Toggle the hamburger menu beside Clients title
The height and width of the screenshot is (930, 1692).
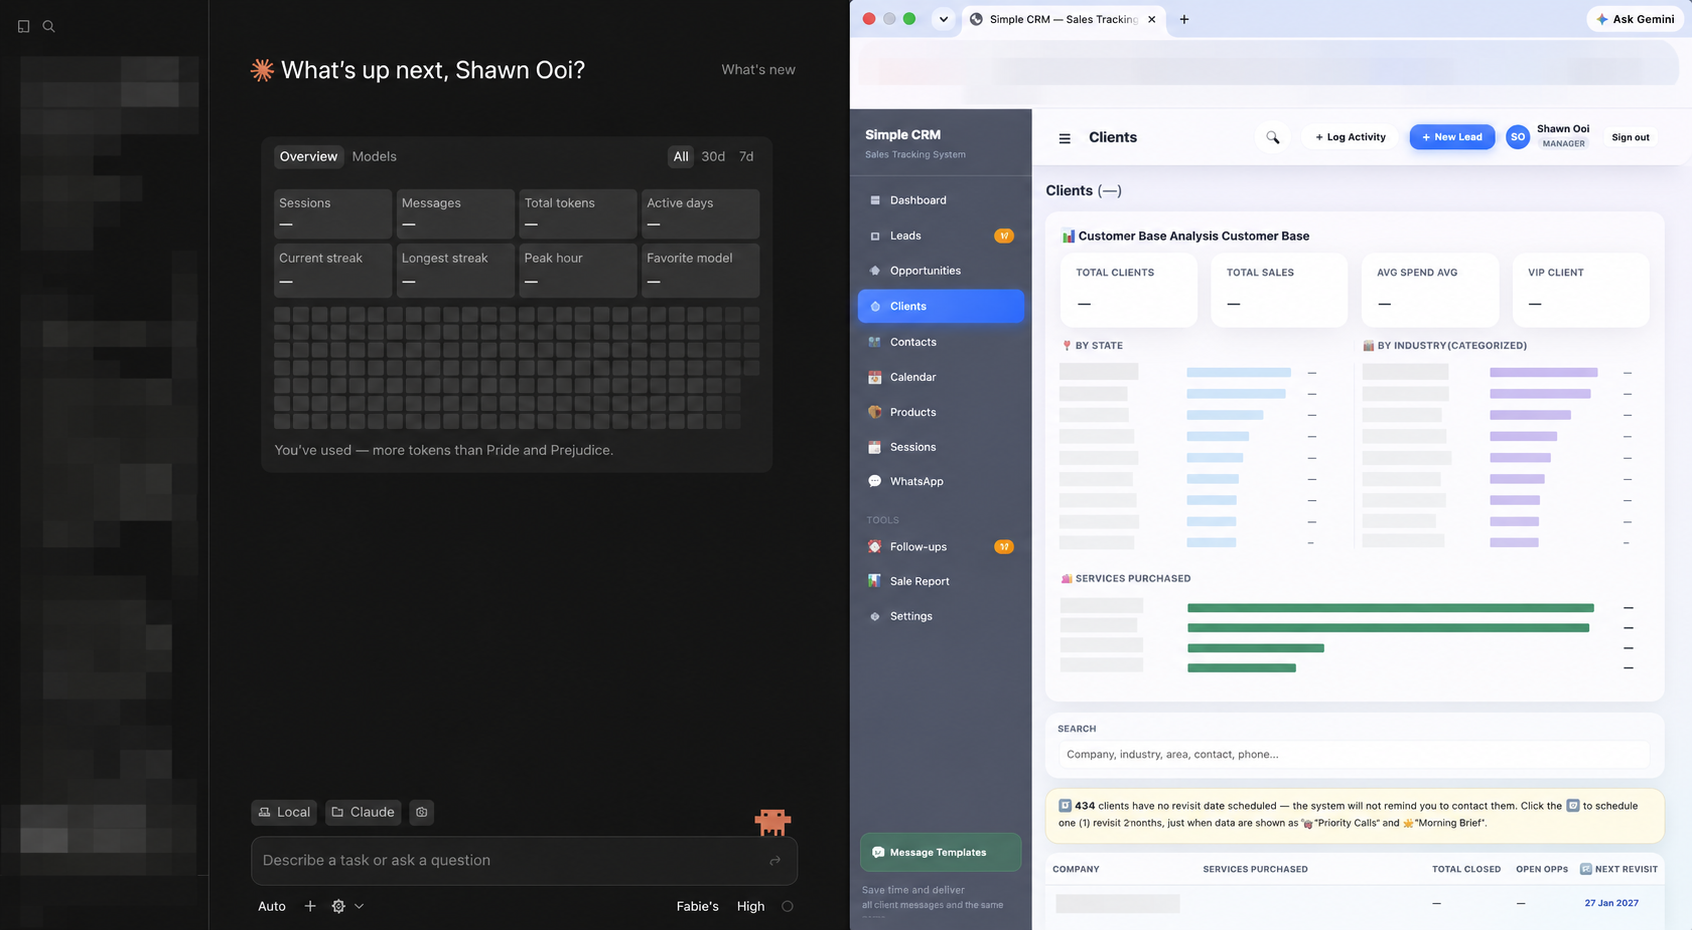pos(1065,138)
